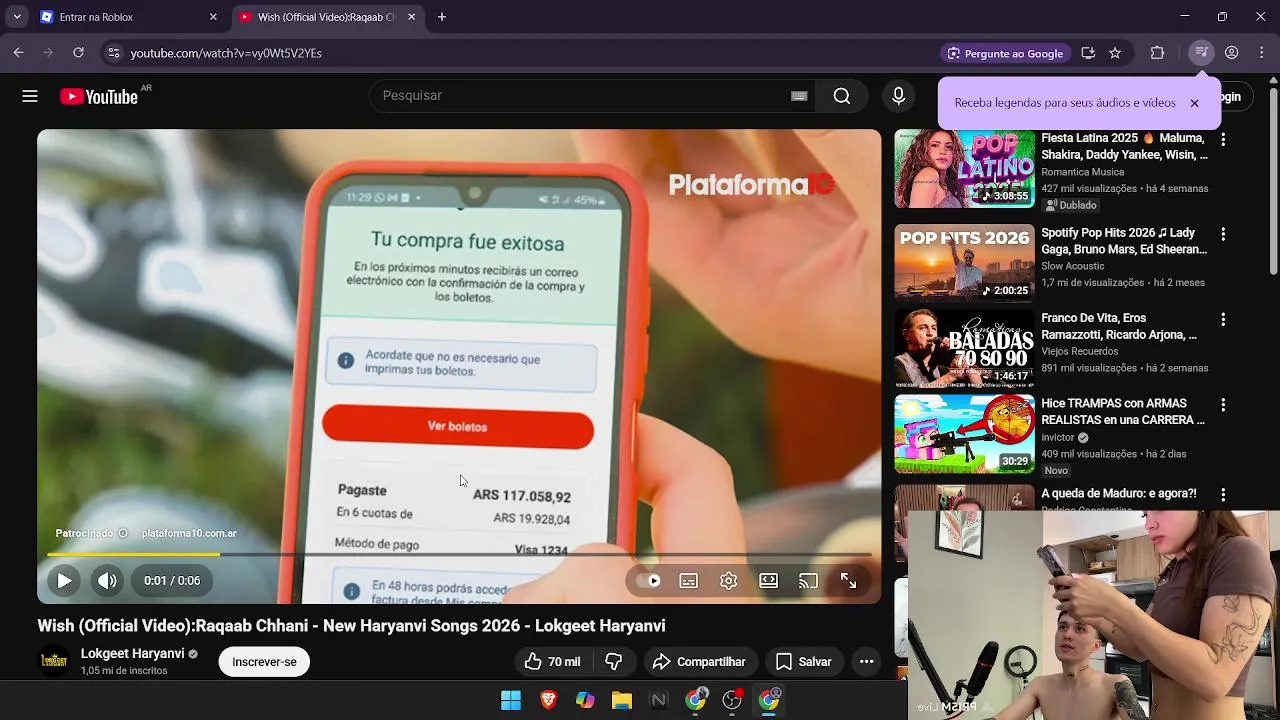Viewport: 1280px width, 720px height.
Task: Open the Patrocinado ad info icon
Action: [x=123, y=533]
